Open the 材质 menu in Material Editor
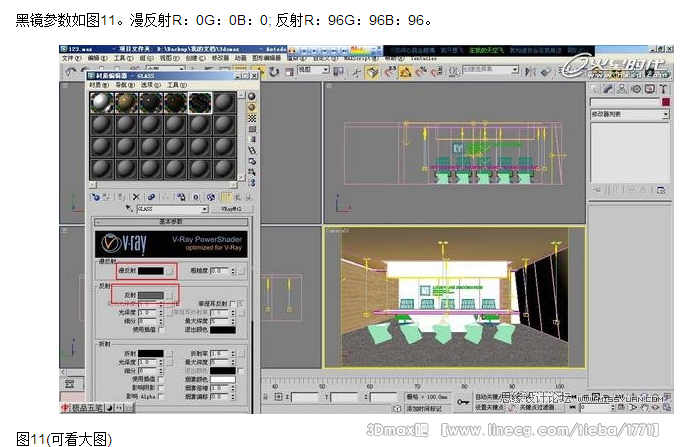Viewport: 688px width, 447px height. click(99, 85)
